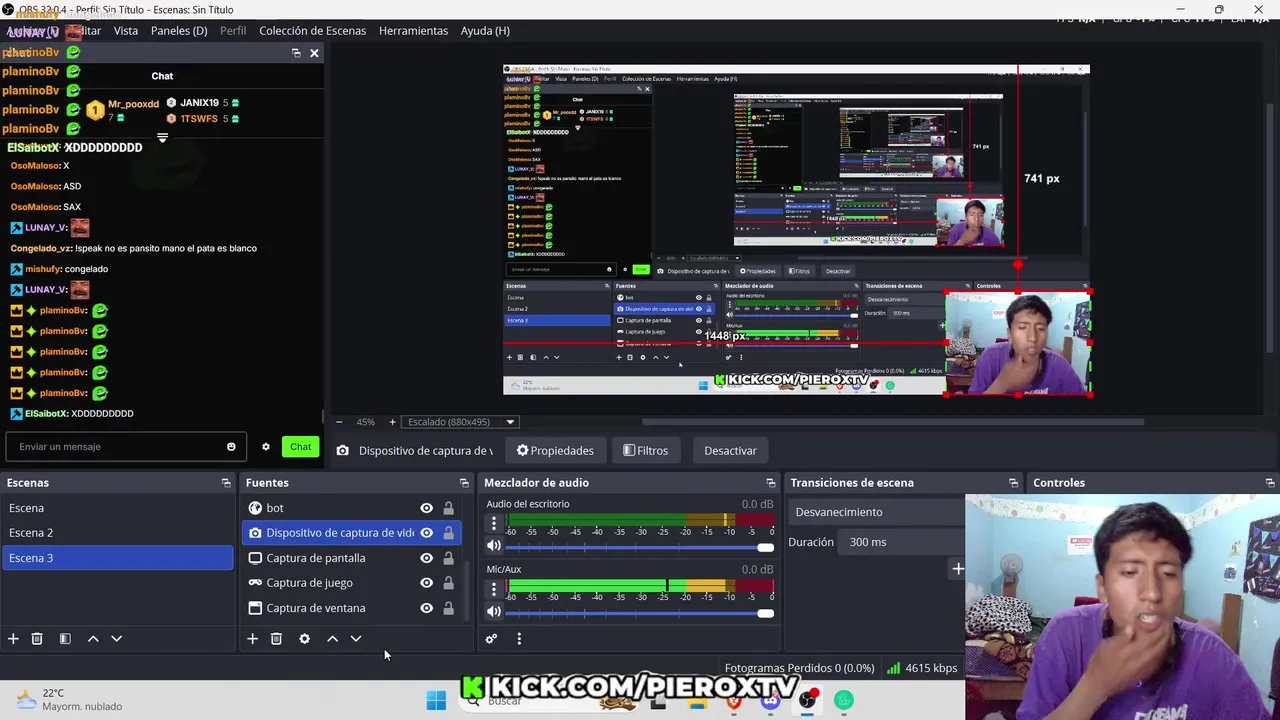Click the preview horizontal scrollbar
Image resolution: width=1280 pixels, height=720 pixels.
893,422
